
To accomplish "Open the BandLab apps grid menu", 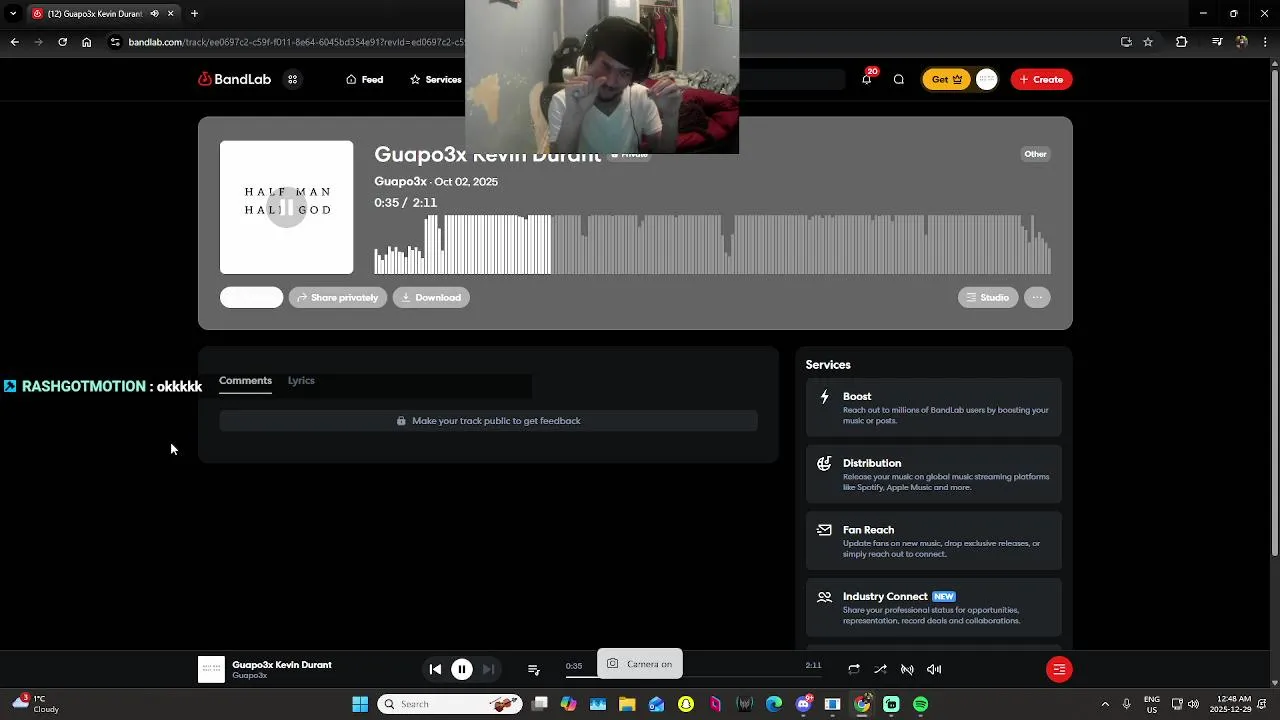I will point(292,79).
